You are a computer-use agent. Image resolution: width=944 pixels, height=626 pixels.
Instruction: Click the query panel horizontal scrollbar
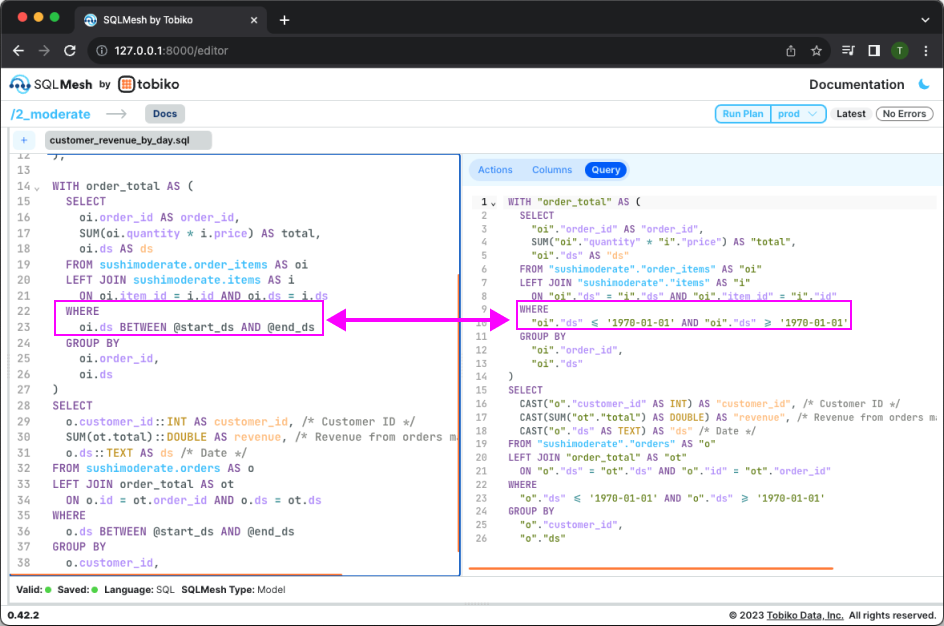651,568
